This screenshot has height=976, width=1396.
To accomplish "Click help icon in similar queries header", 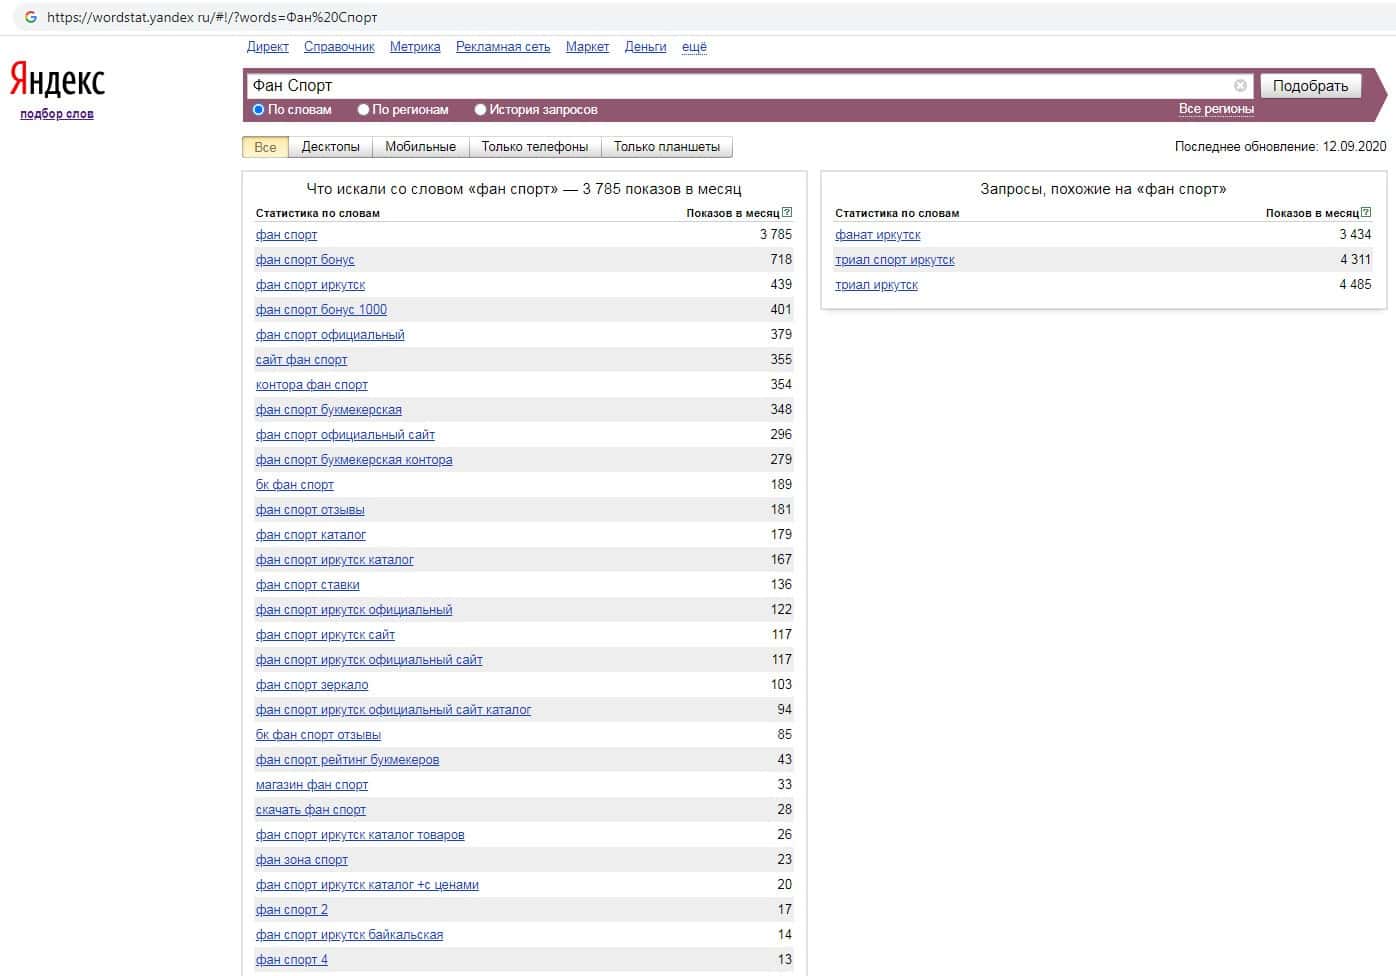I will (1366, 212).
